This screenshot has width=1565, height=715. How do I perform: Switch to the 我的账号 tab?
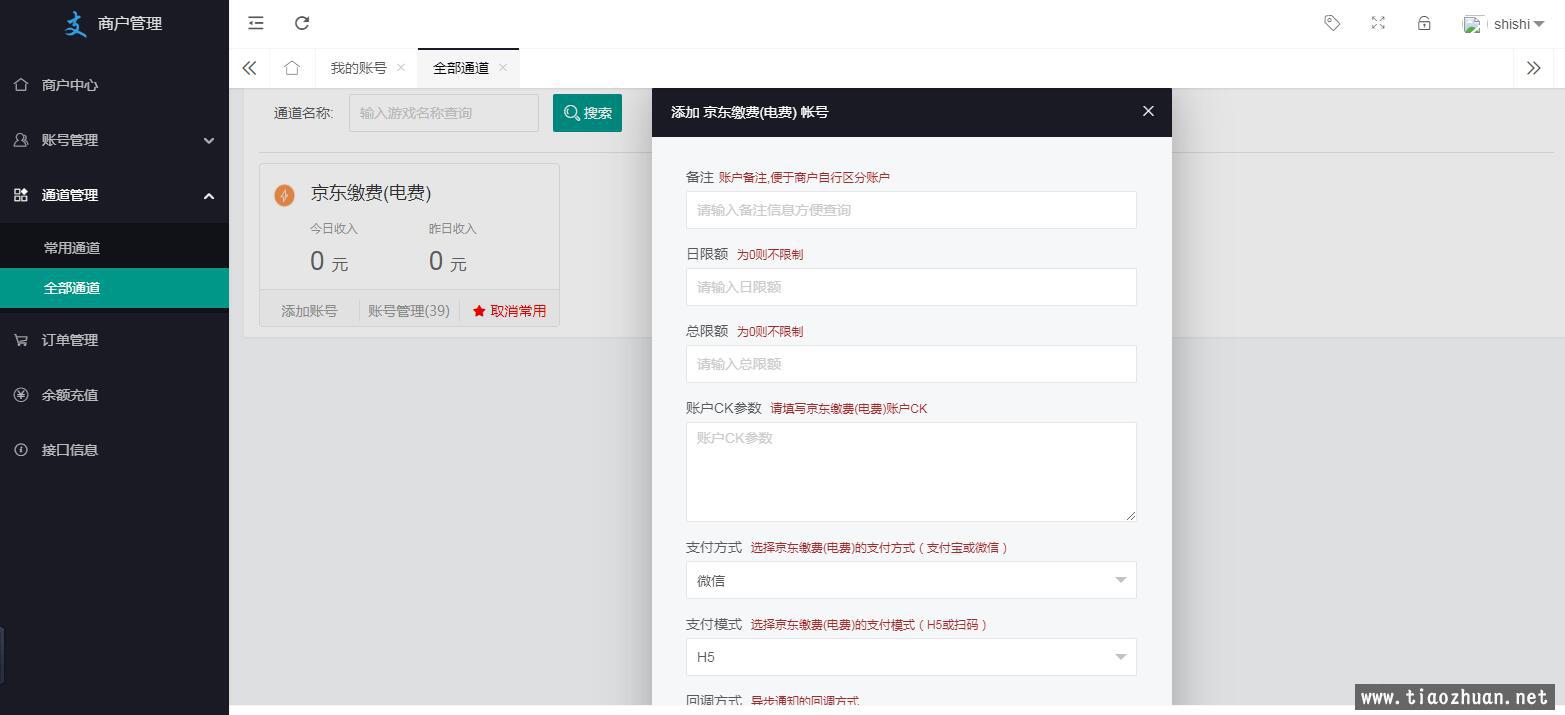(358, 68)
